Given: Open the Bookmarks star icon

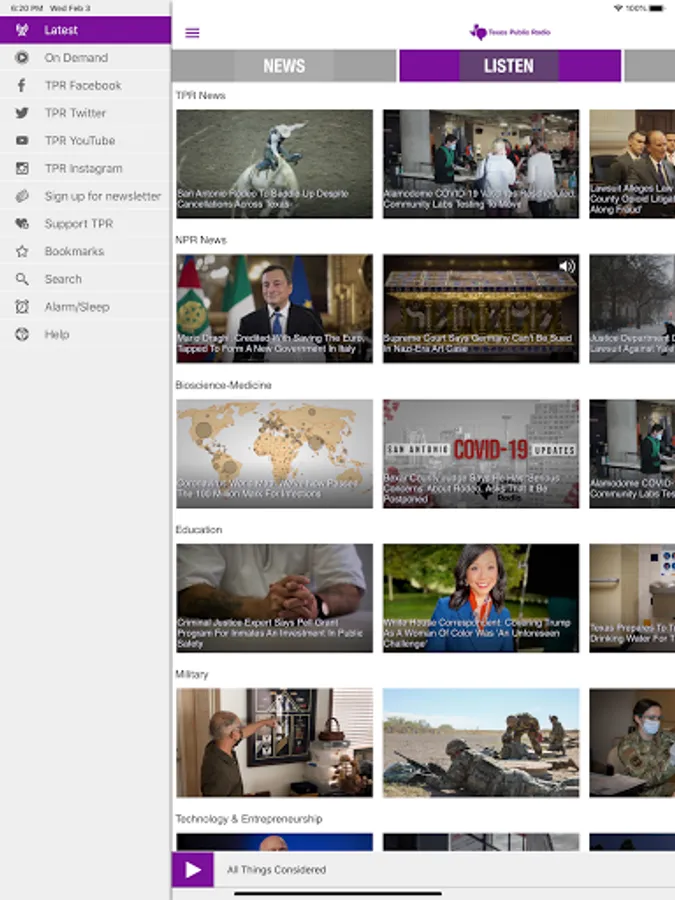Looking at the screenshot, I should pyautogui.click(x=22, y=251).
